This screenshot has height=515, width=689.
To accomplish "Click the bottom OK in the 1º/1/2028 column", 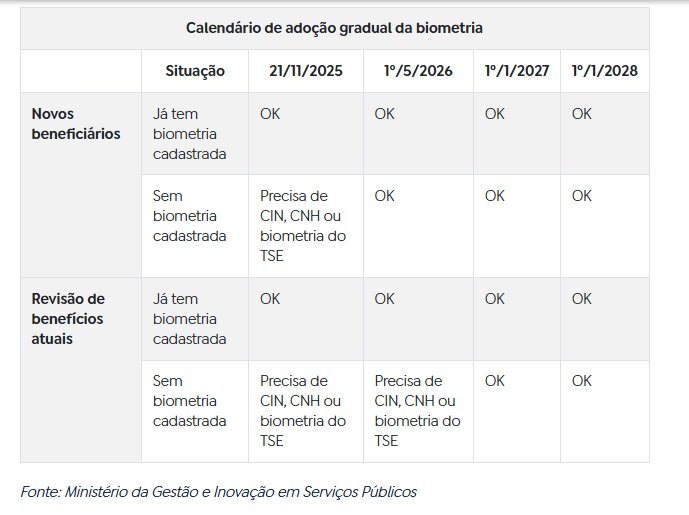I will pos(582,381).
